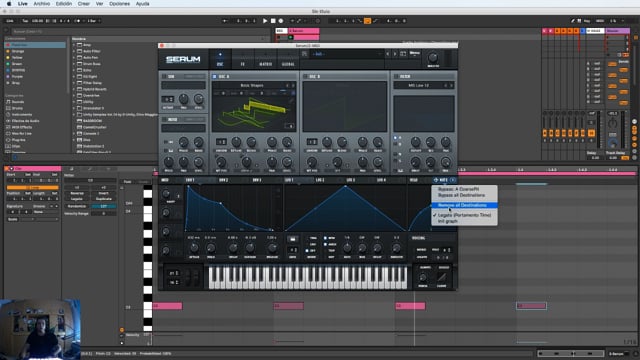Turn the Serum Master volume knob
The image size is (640, 360).
(433, 57)
